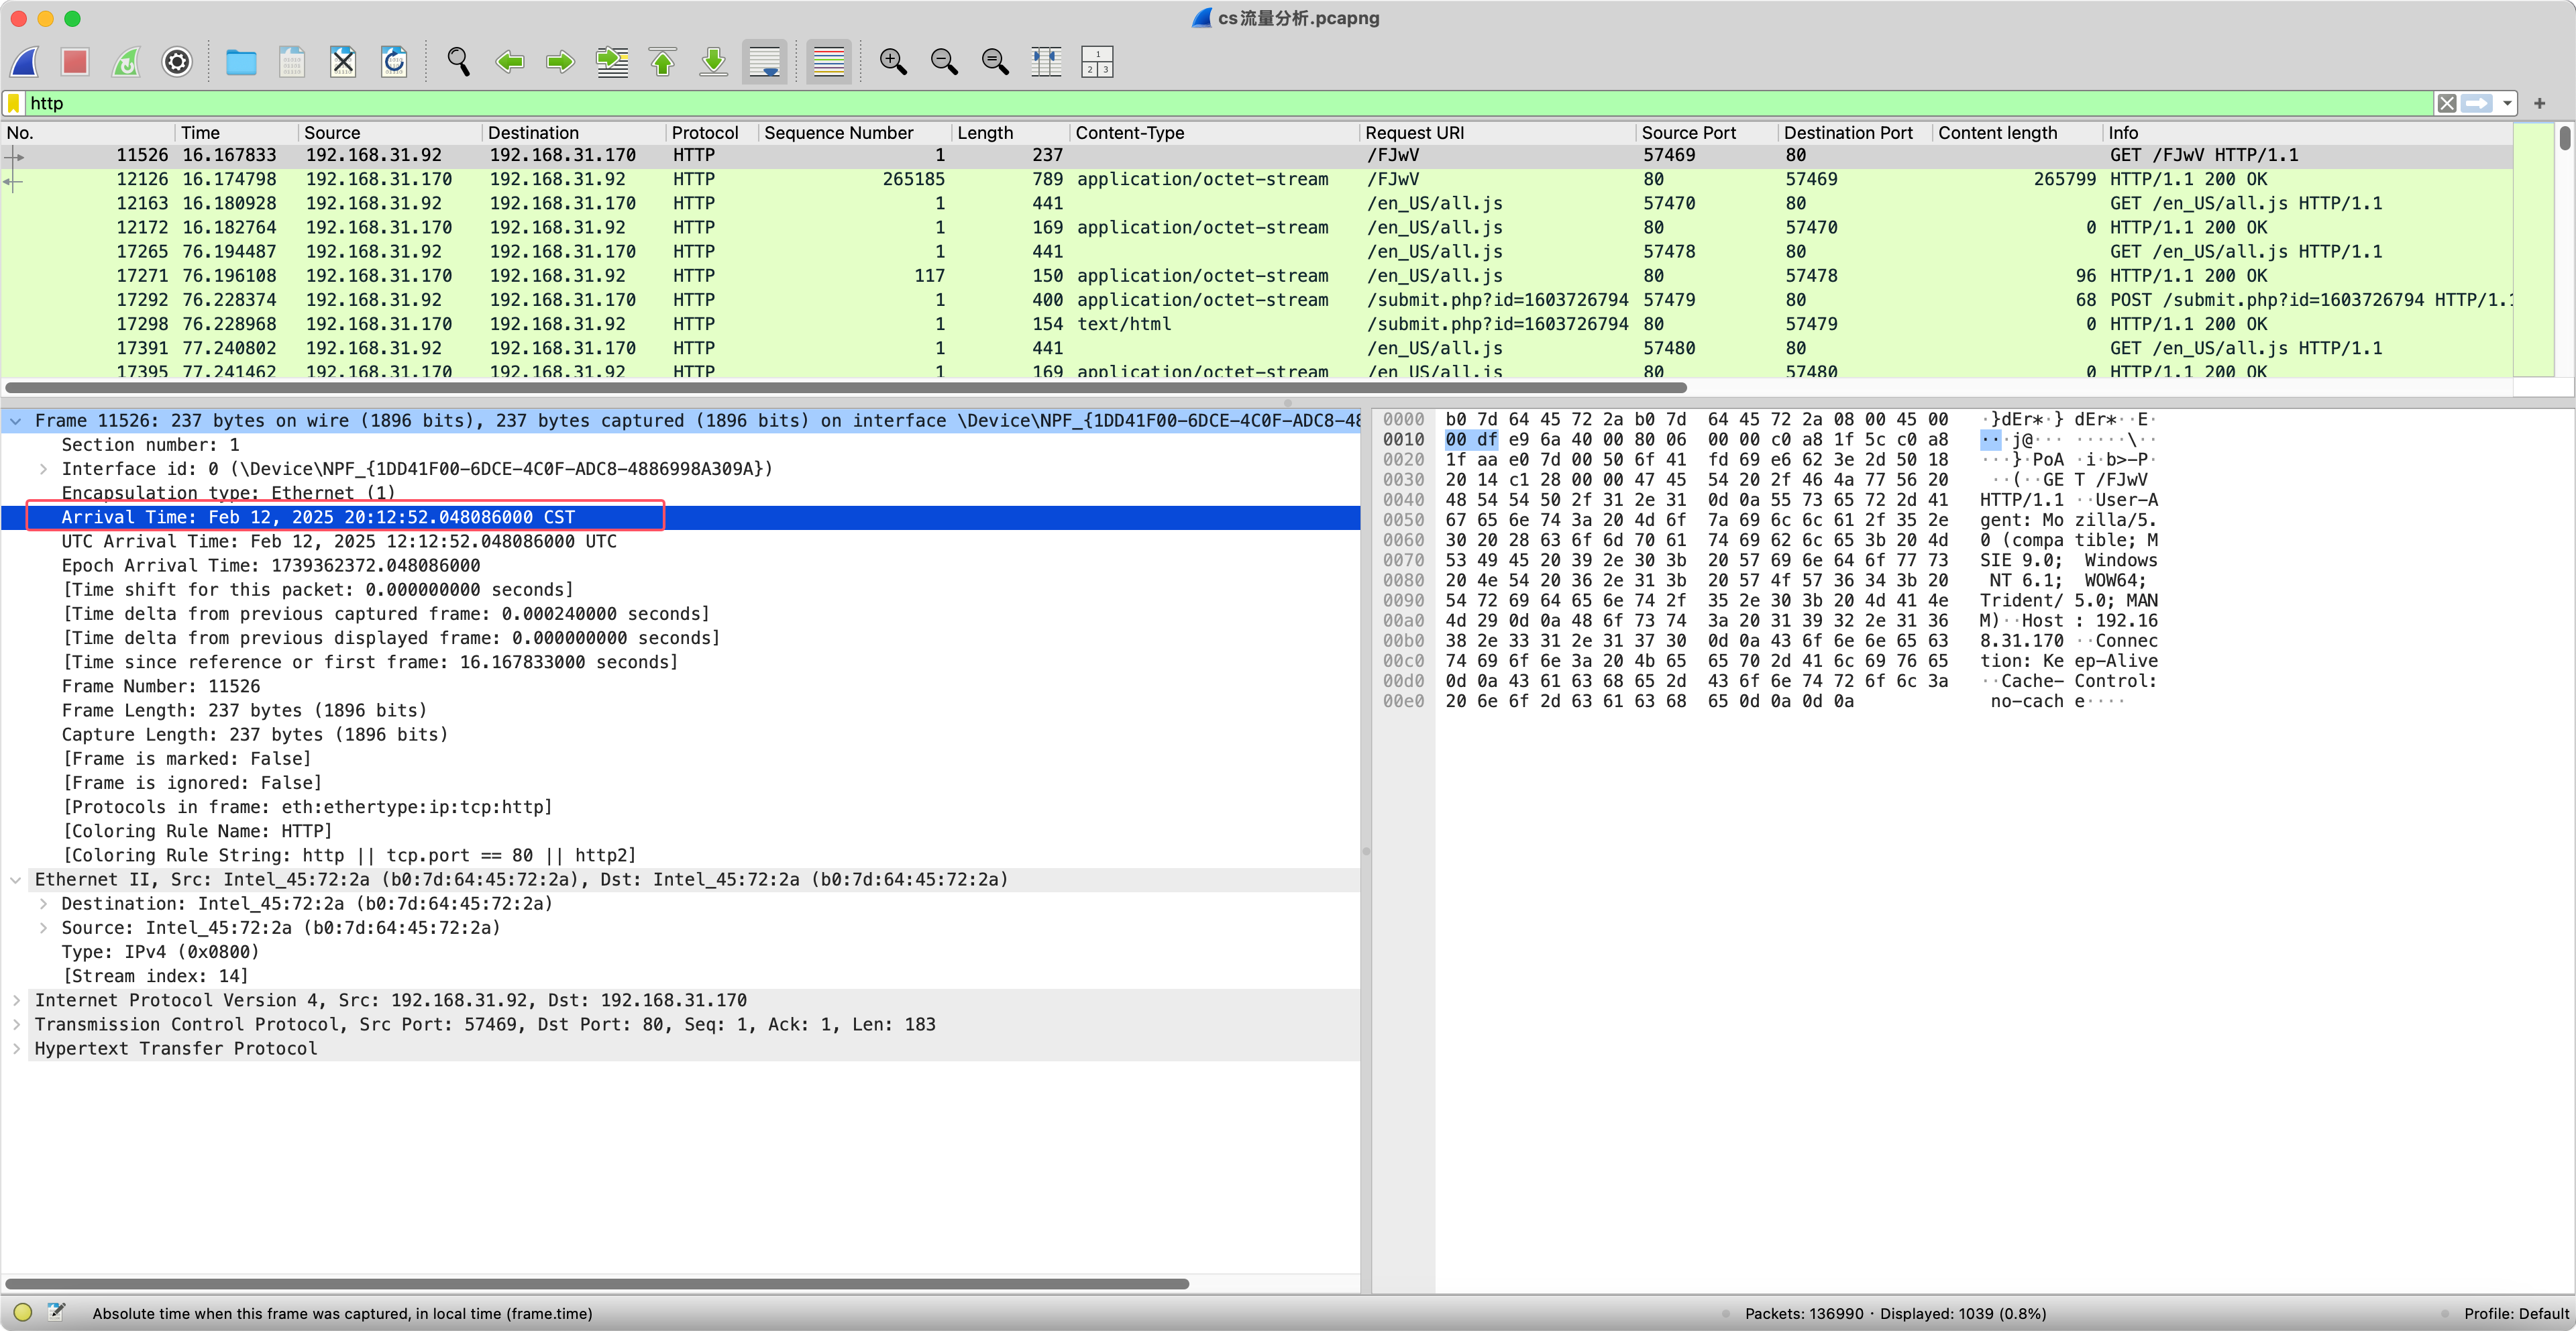
Task: Collapse the Frame 11526 tree node
Action: click(x=16, y=421)
